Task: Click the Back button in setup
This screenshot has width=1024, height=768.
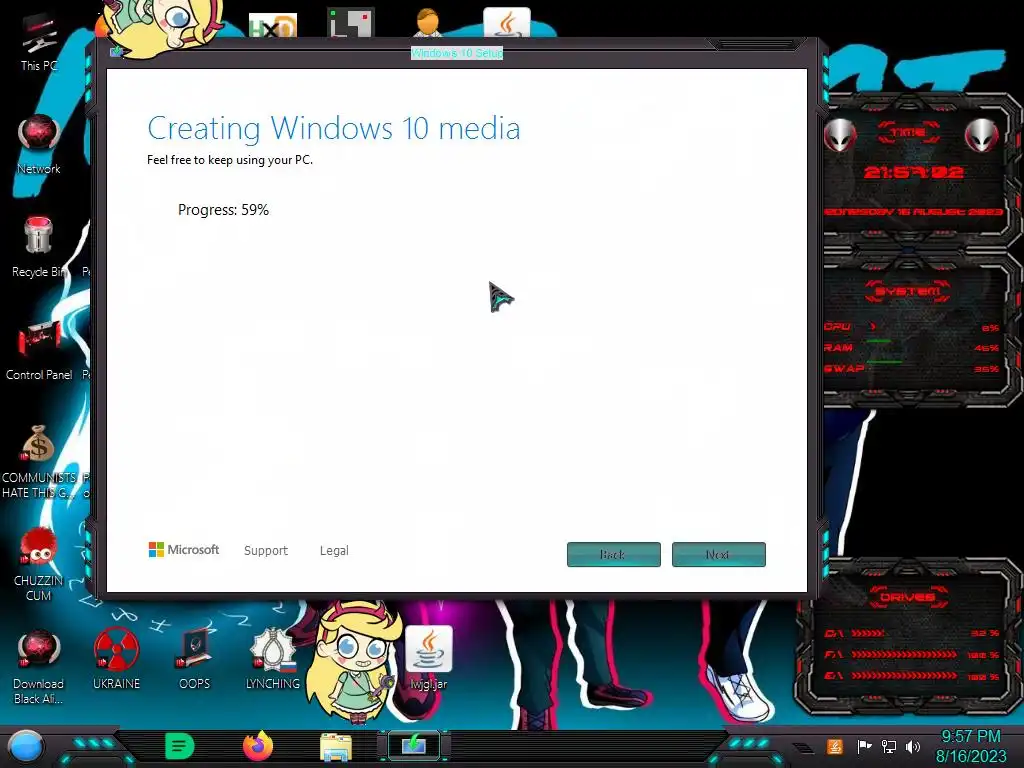Action: point(613,554)
